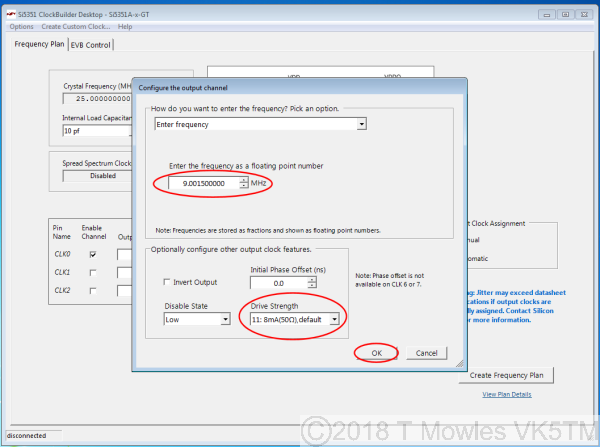Switch to the EVB Control tab

point(91,45)
